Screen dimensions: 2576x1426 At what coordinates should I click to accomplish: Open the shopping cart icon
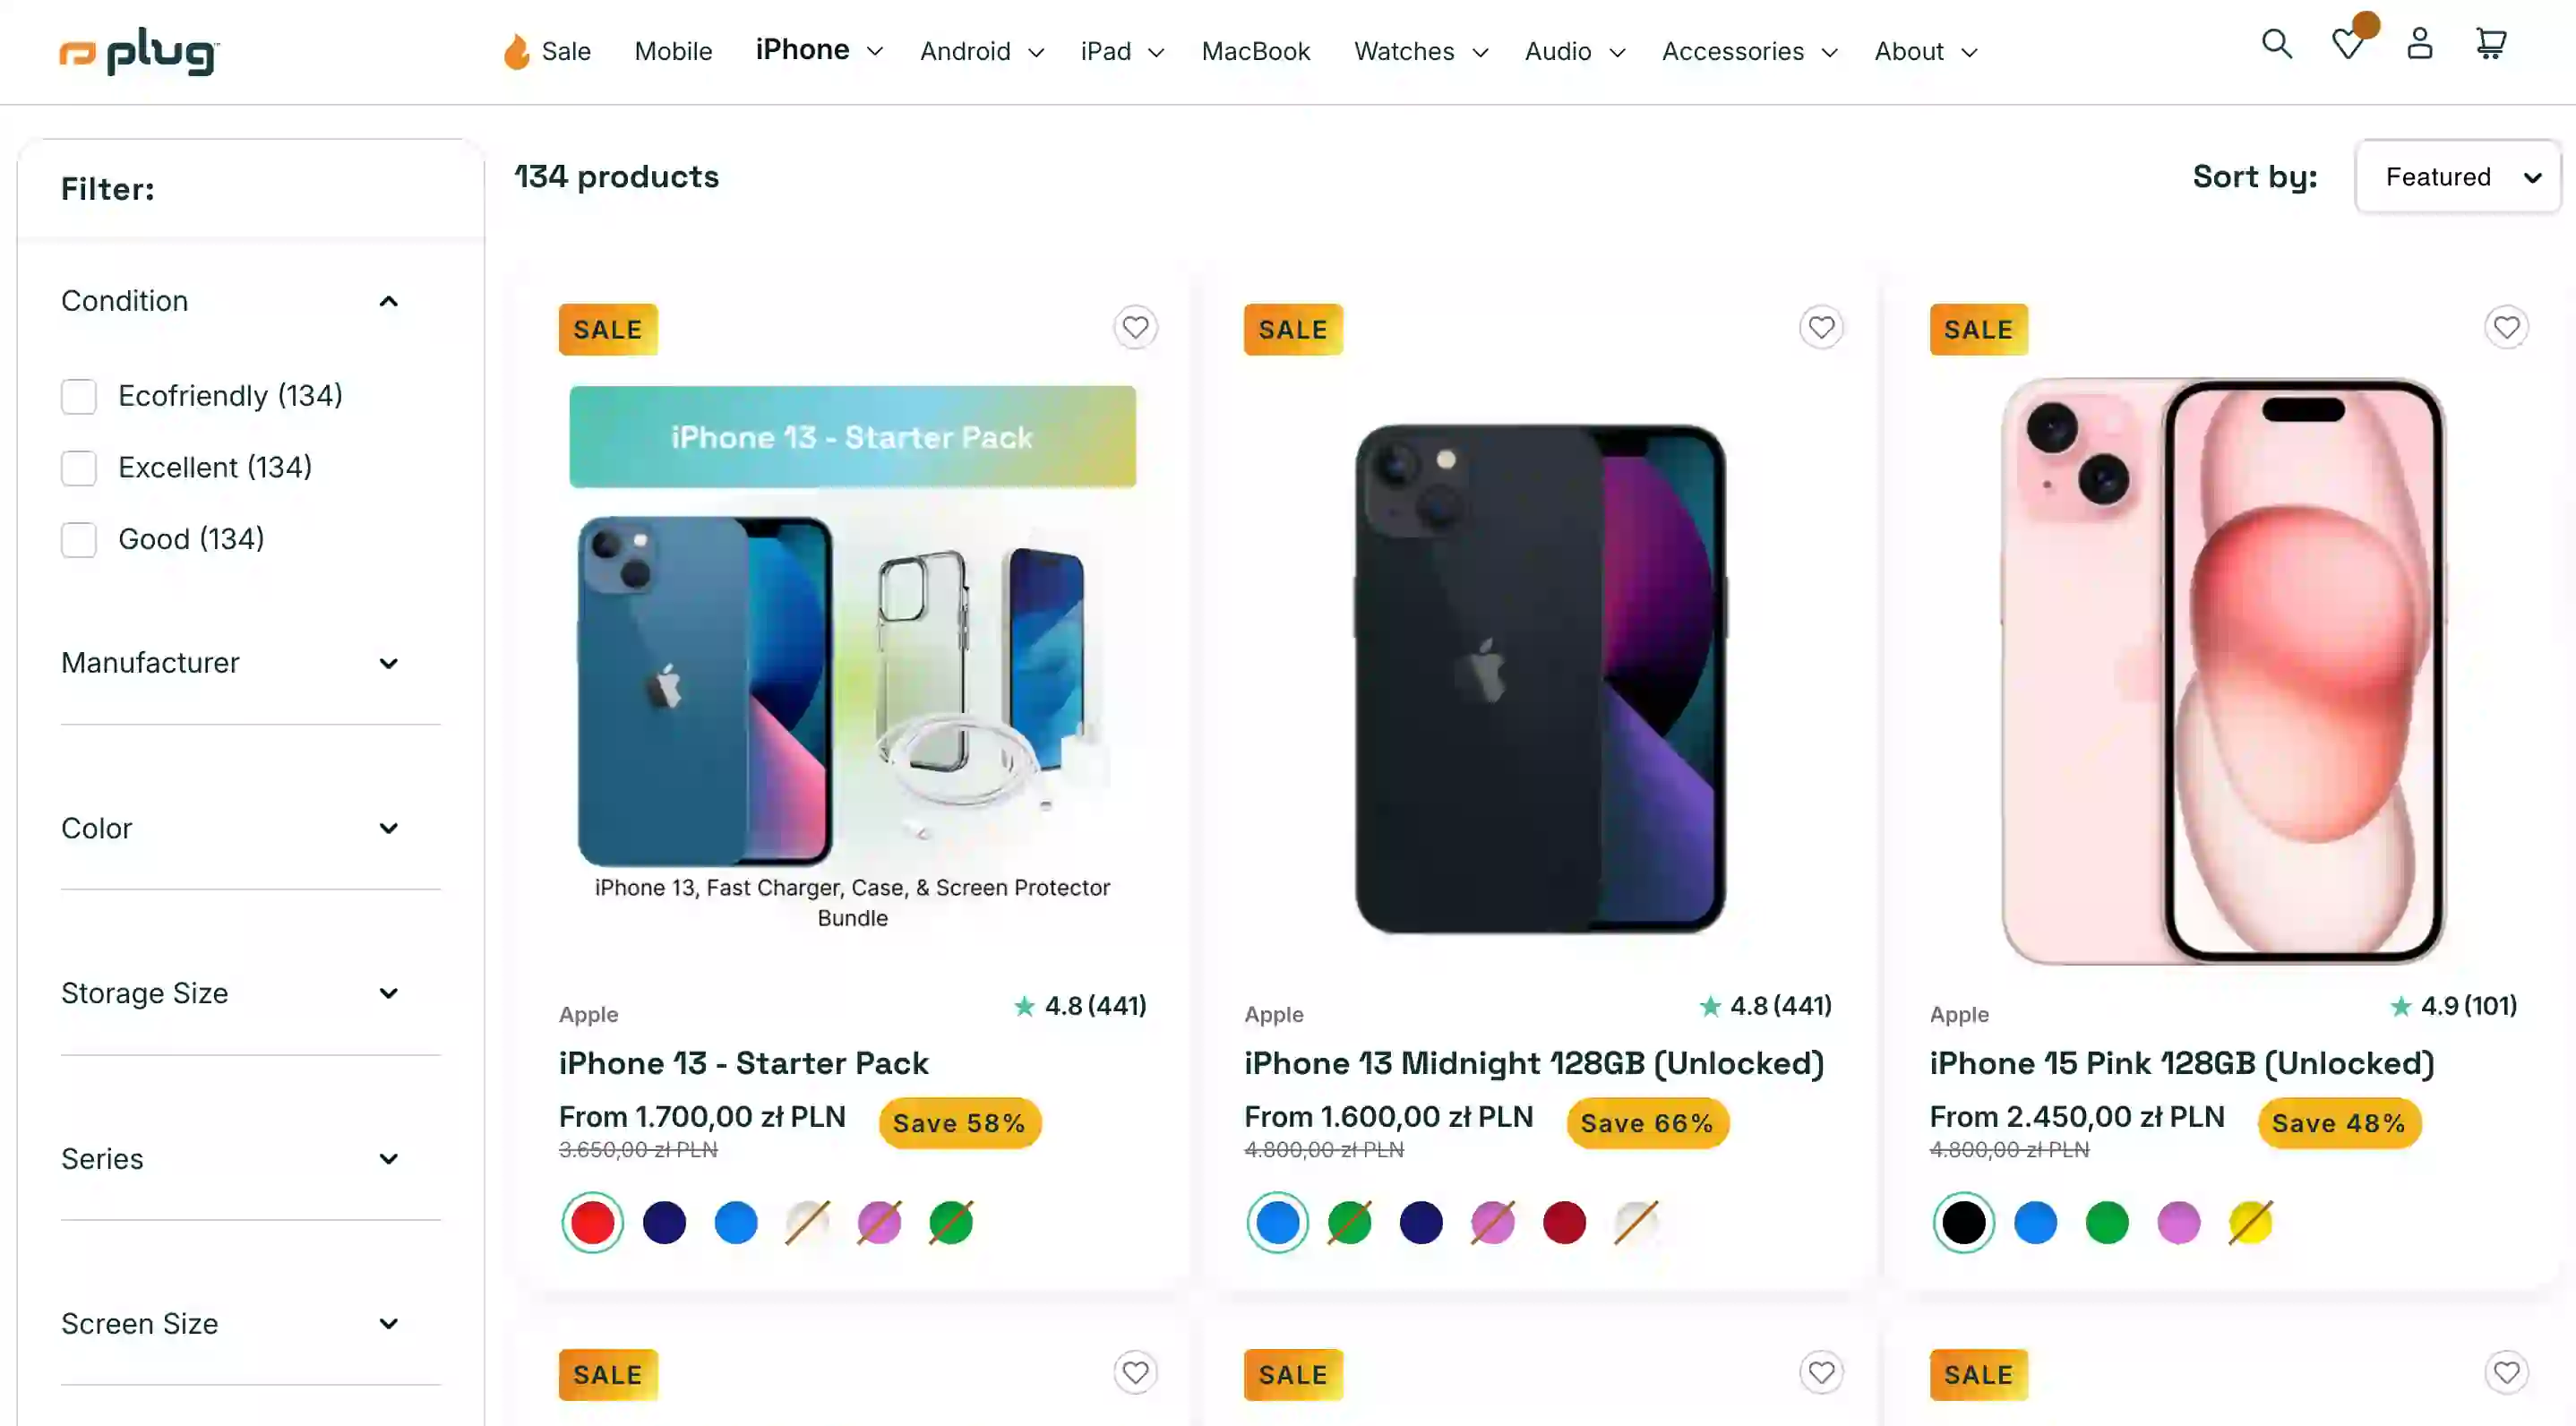2491,44
